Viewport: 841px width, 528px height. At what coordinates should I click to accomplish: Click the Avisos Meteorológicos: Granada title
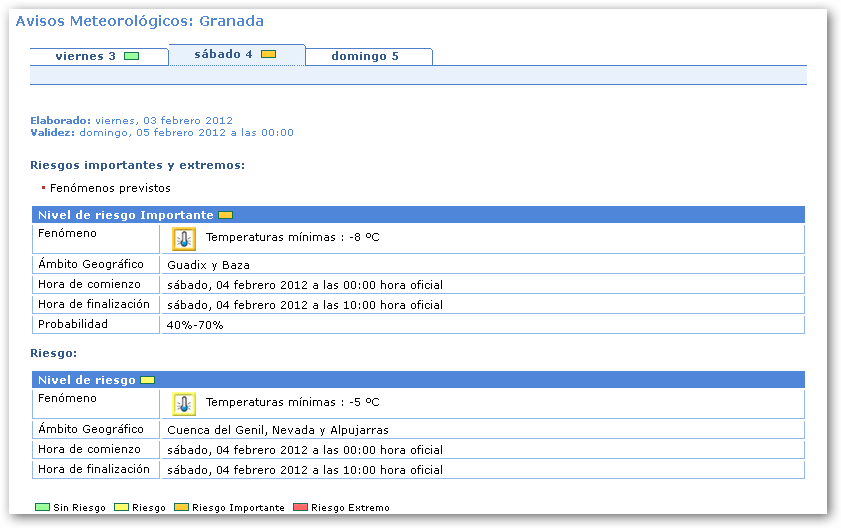coord(140,21)
